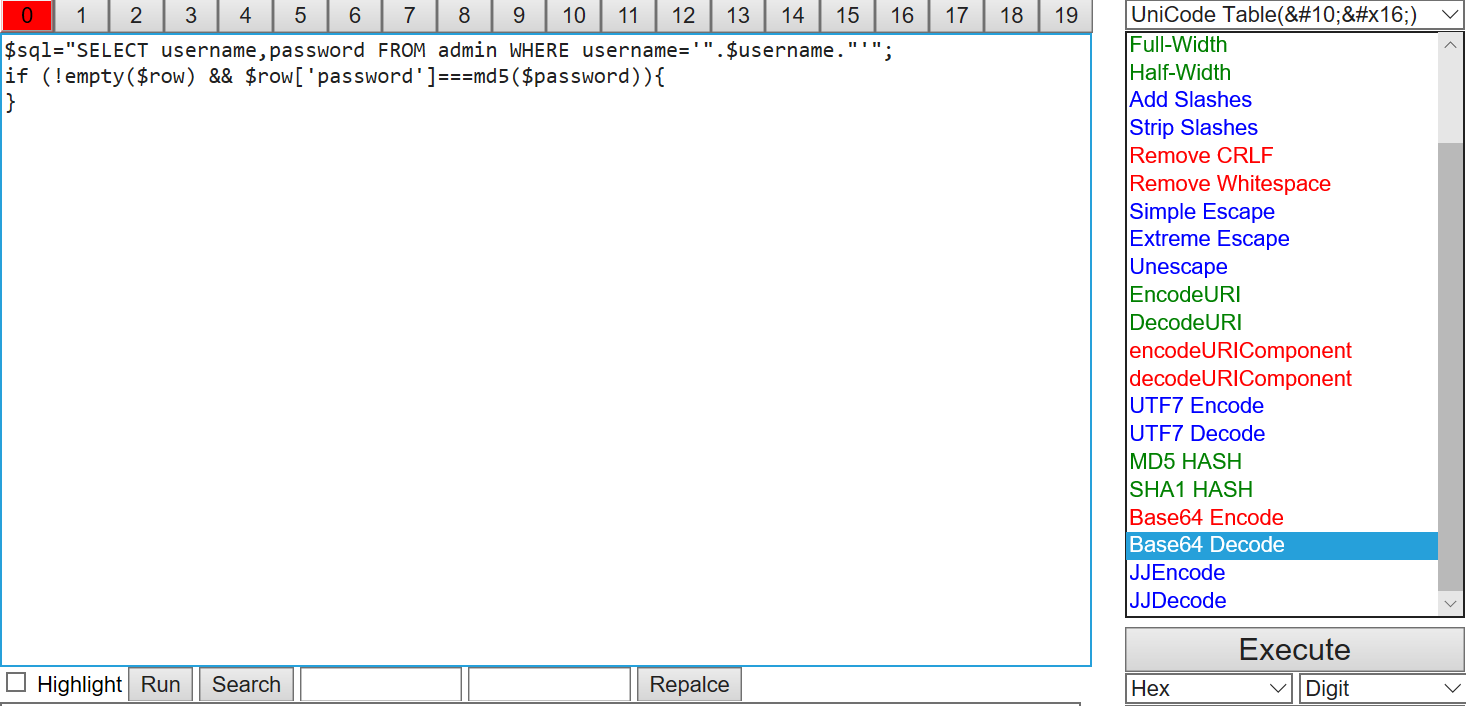This screenshot has height=706, width=1466.
Task: Click the function list scrollbar thumb
Action: click(1450, 366)
